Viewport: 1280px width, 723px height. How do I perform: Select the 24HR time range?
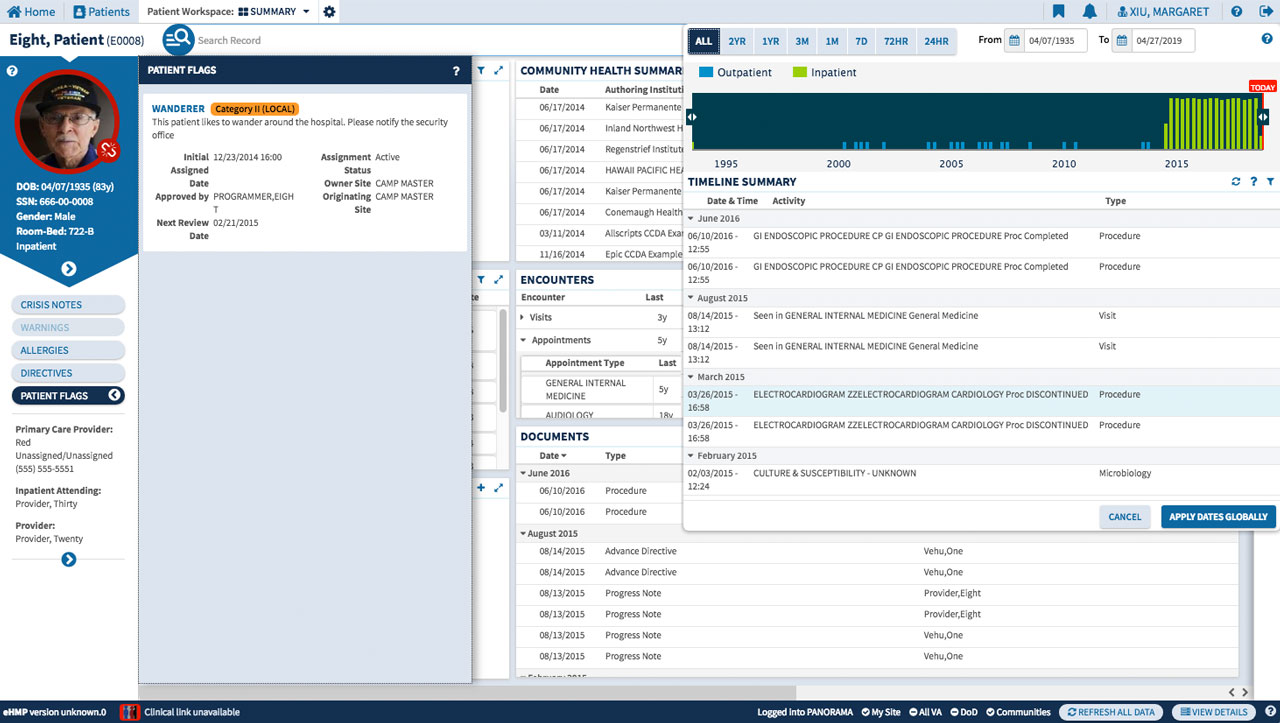coord(937,41)
